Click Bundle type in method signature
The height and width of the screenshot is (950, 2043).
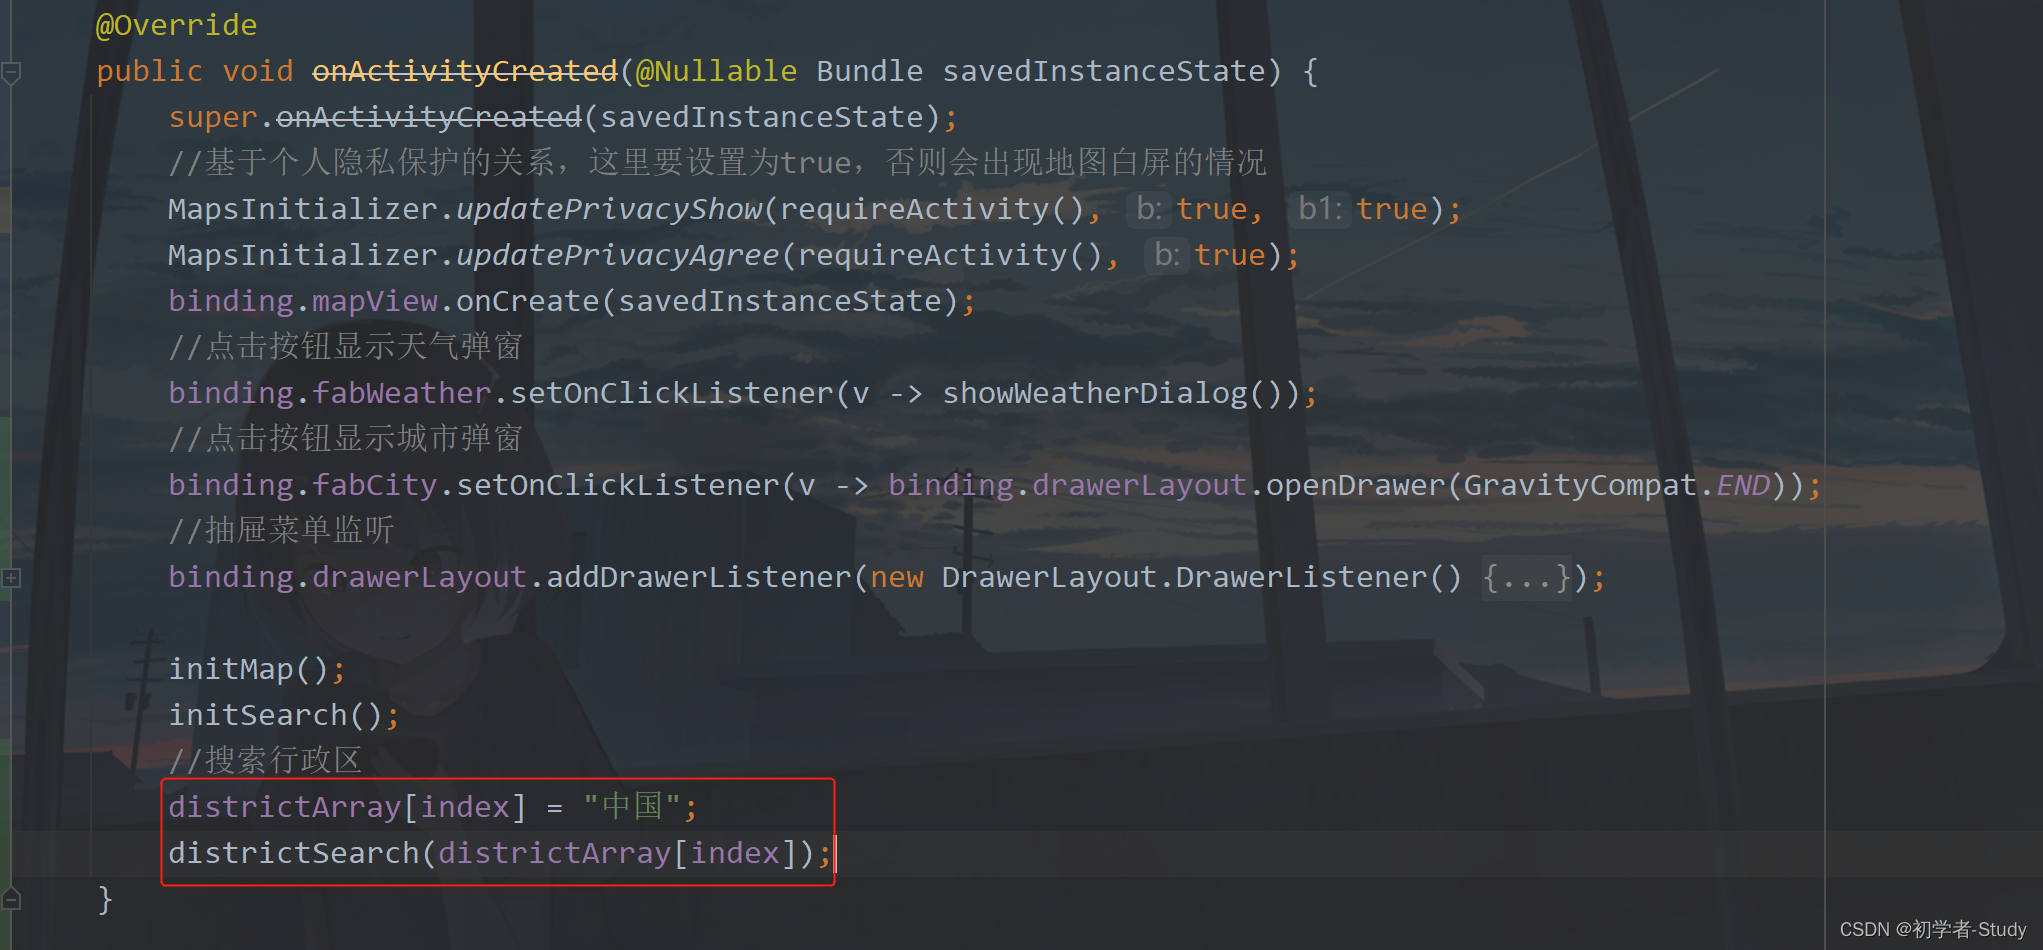tap(869, 71)
